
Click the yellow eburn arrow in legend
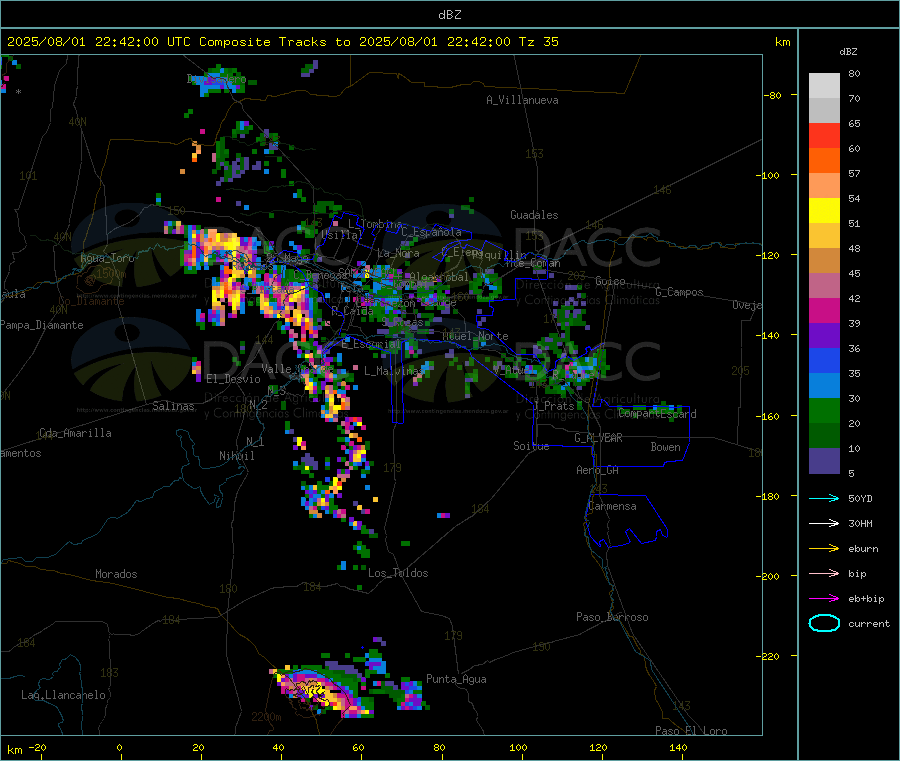[x=824, y=549]
